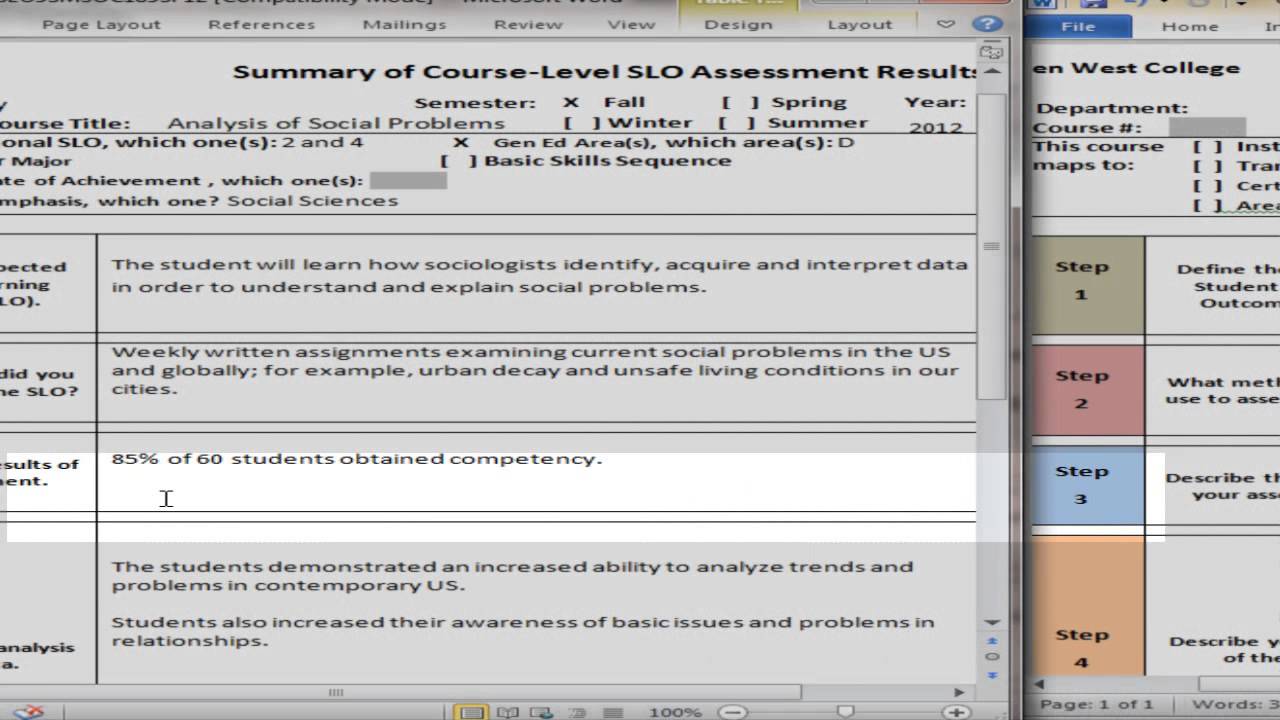Switch to Full Screen Reading view

click(x=508, y=712)
